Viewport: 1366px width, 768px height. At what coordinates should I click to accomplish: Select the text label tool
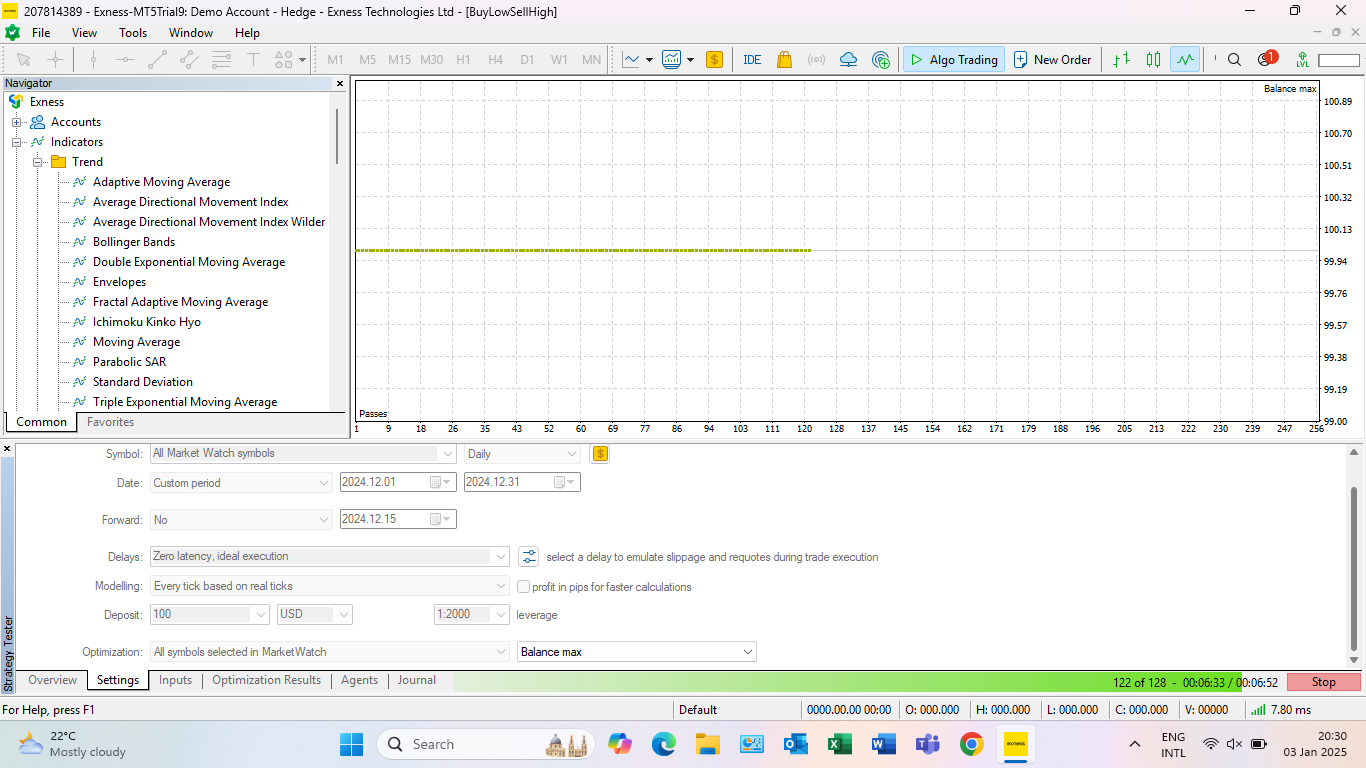pyautogui.click(x=253, y=60)
